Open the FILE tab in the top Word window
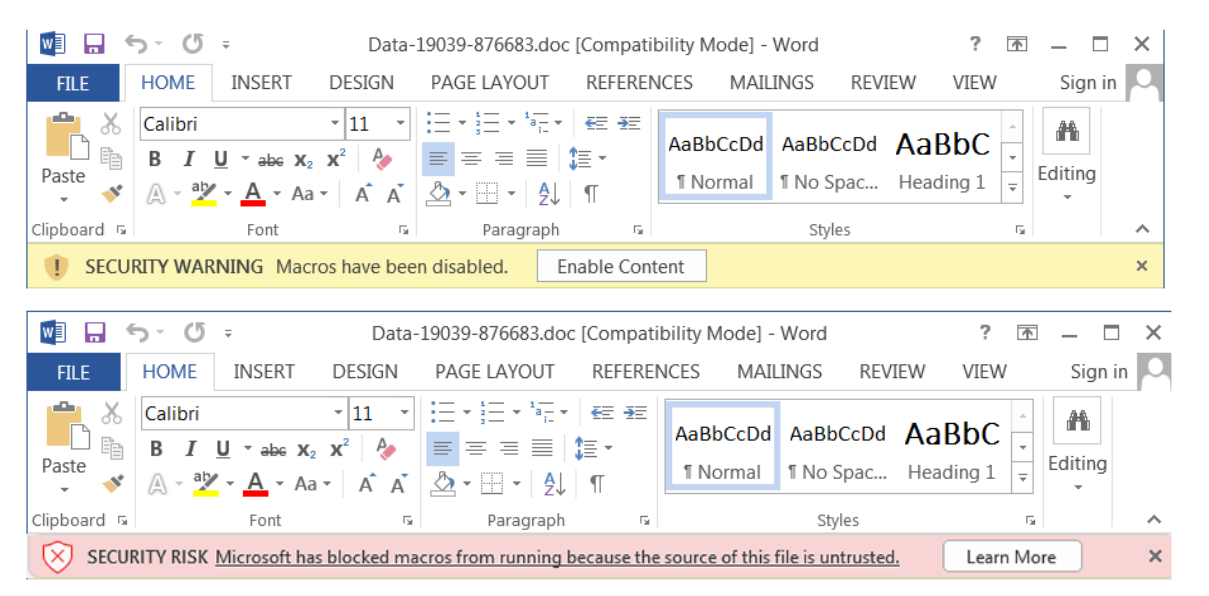Viewport: 1209px width, 596px height. [72, 83]
